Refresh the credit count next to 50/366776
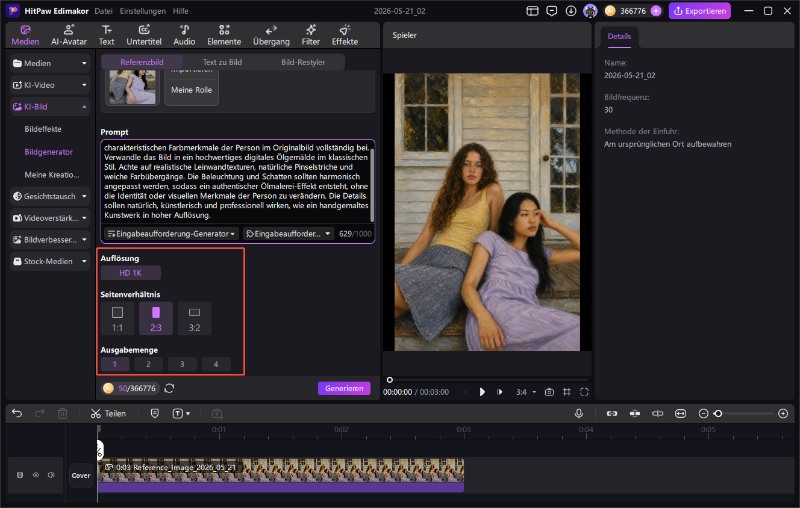 tap(169, 388)
